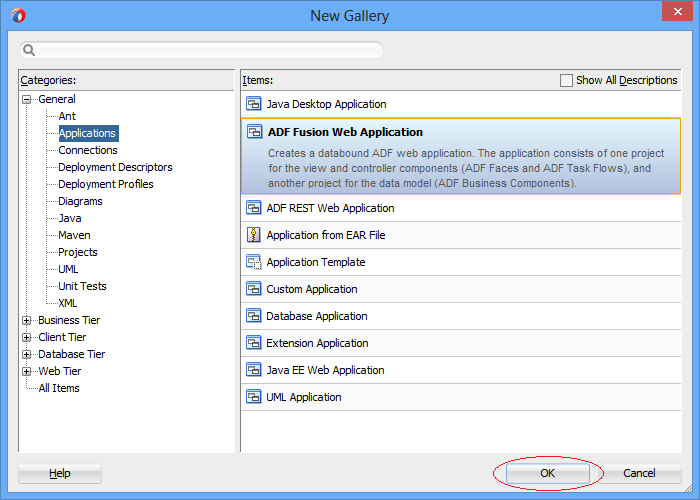Select the Custom Application icon
The height and width of the screenshot is (500, 700).
pos(254,289)
